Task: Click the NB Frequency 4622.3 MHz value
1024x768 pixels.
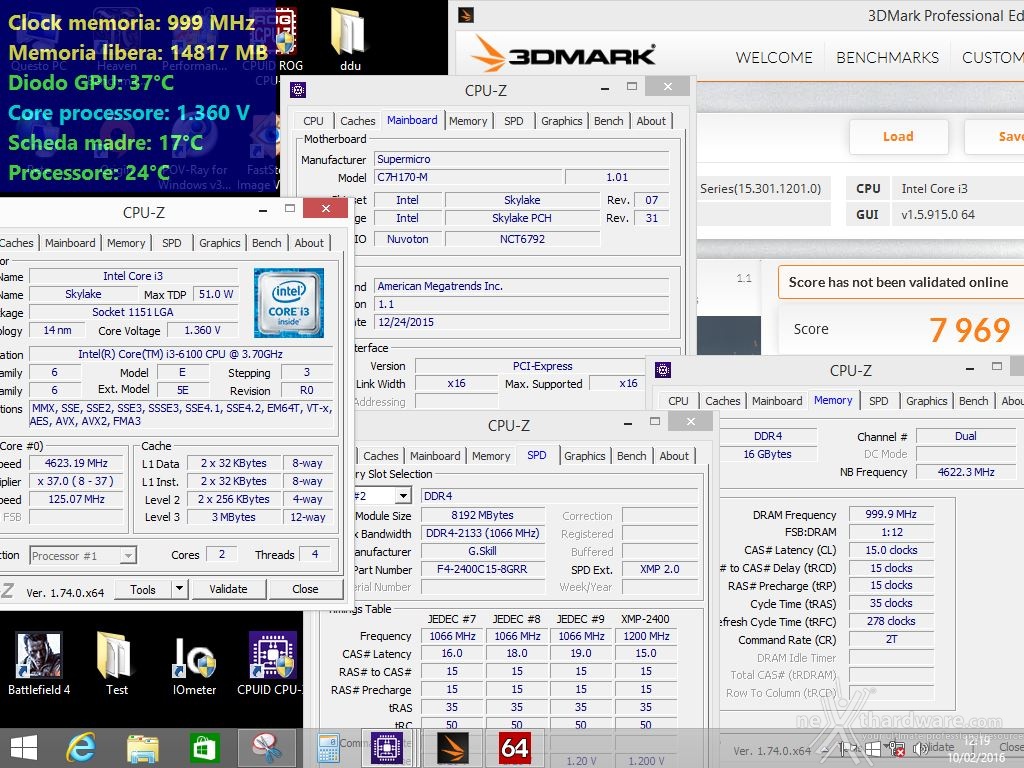Action: 966,472
